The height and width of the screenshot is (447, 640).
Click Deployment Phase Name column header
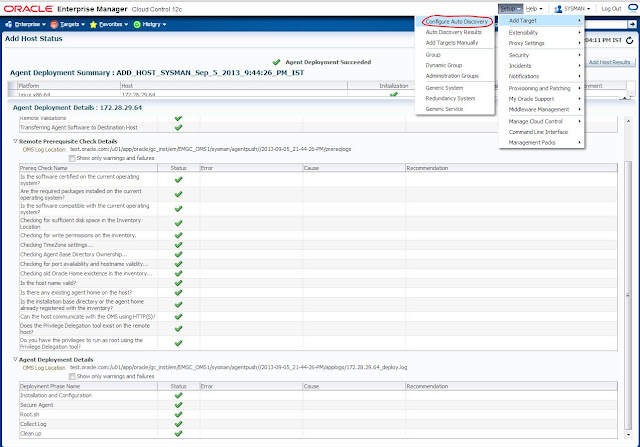pos(88,386)
